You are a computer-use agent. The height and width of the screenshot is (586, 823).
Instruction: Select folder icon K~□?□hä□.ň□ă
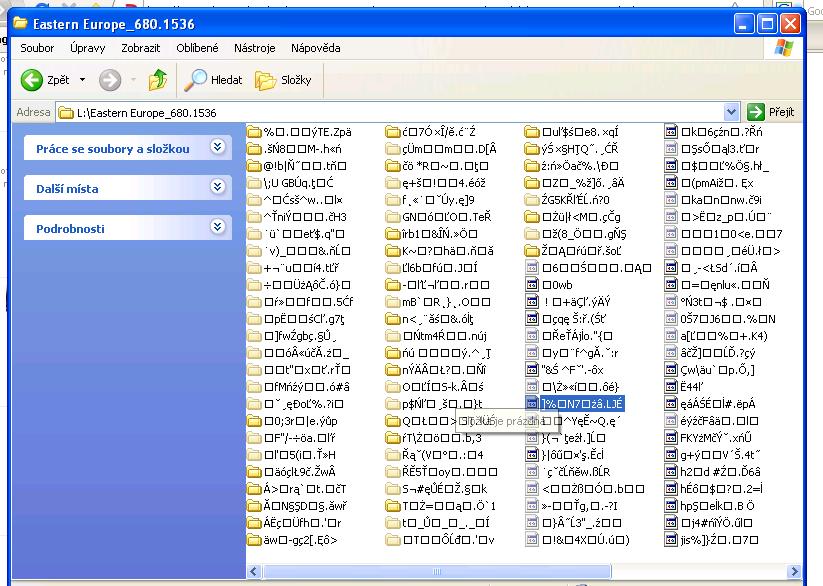393,251
